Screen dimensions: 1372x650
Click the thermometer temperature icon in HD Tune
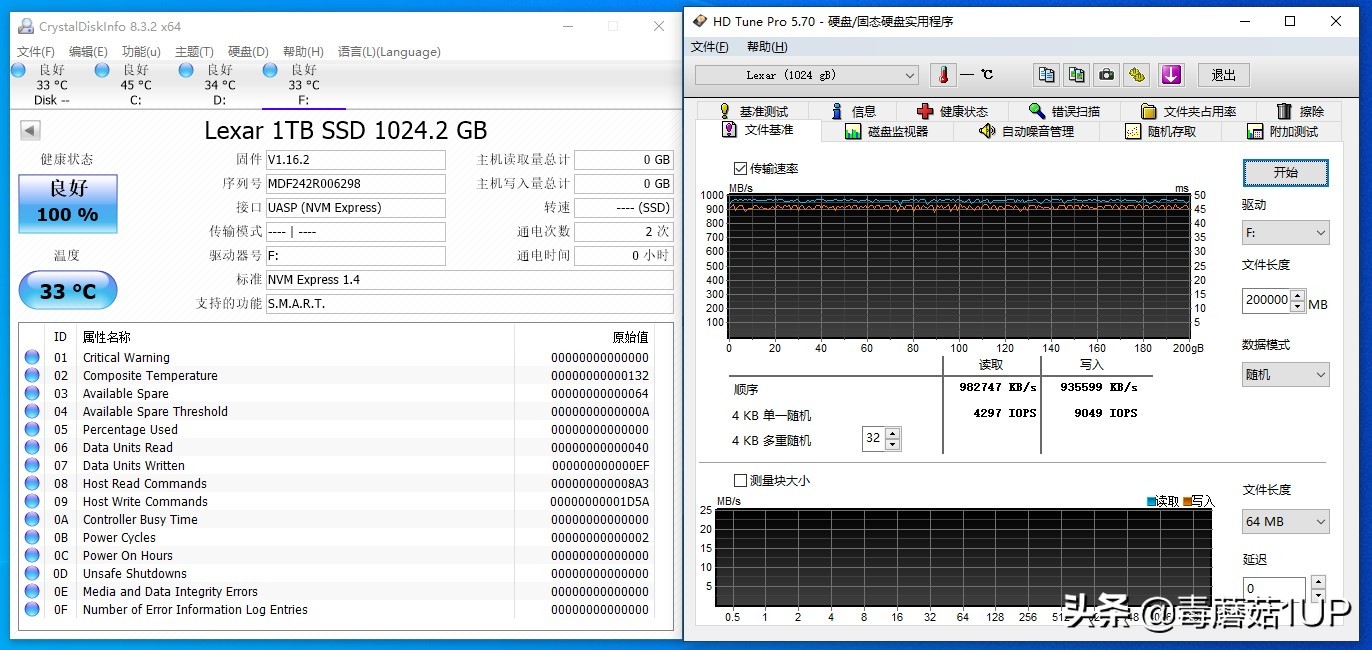942,75
